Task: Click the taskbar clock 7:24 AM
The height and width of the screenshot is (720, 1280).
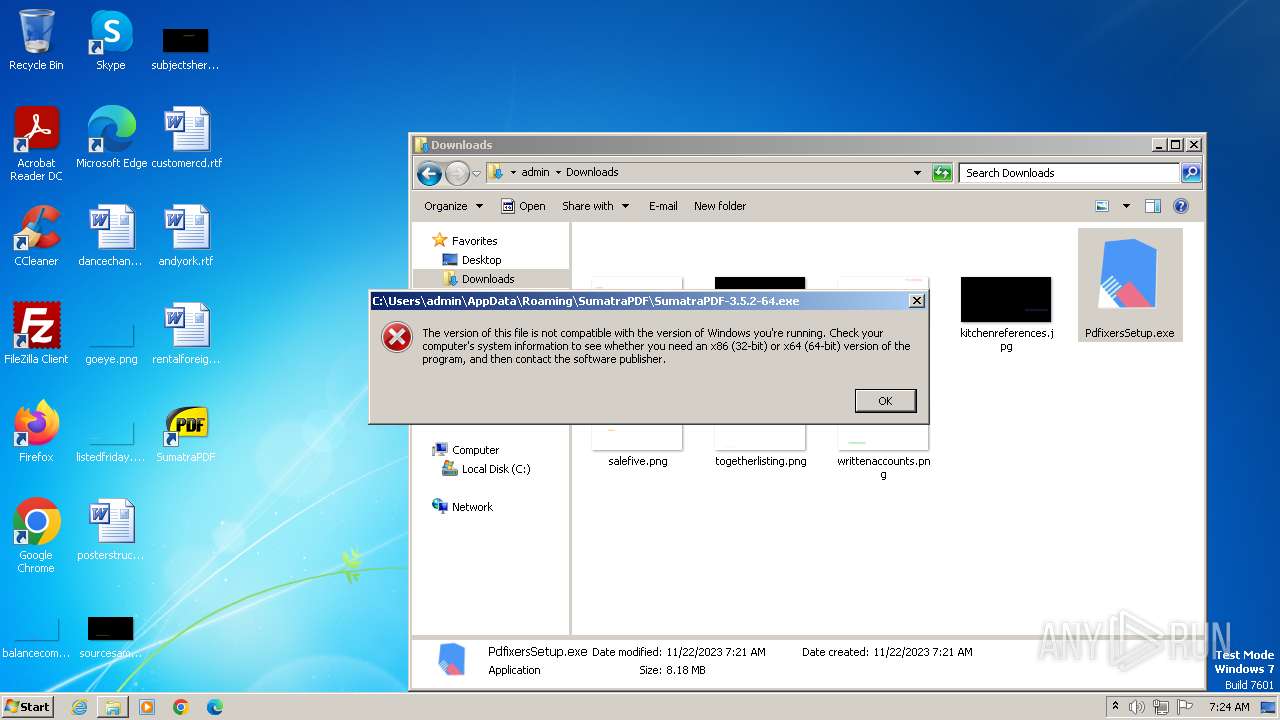Action: pyautogui.click(x=1229, y=707)
